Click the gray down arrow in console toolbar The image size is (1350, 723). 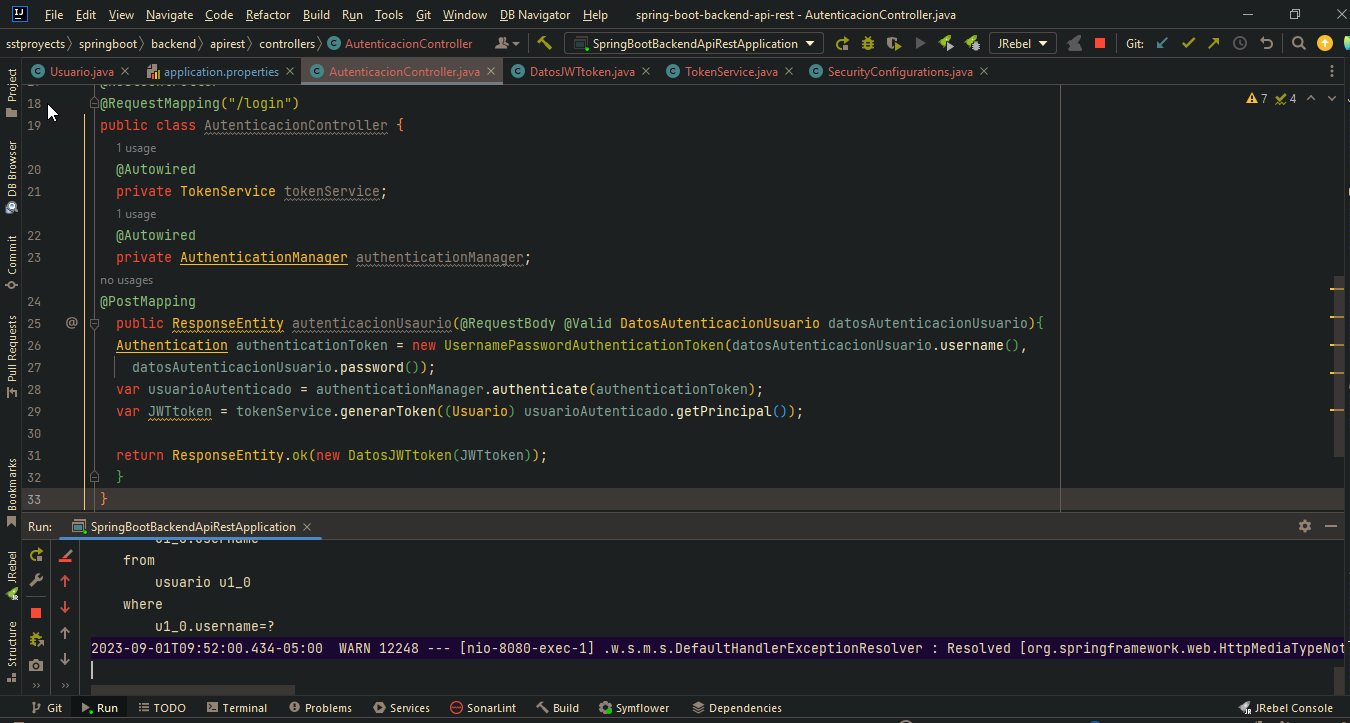point(65,659)
